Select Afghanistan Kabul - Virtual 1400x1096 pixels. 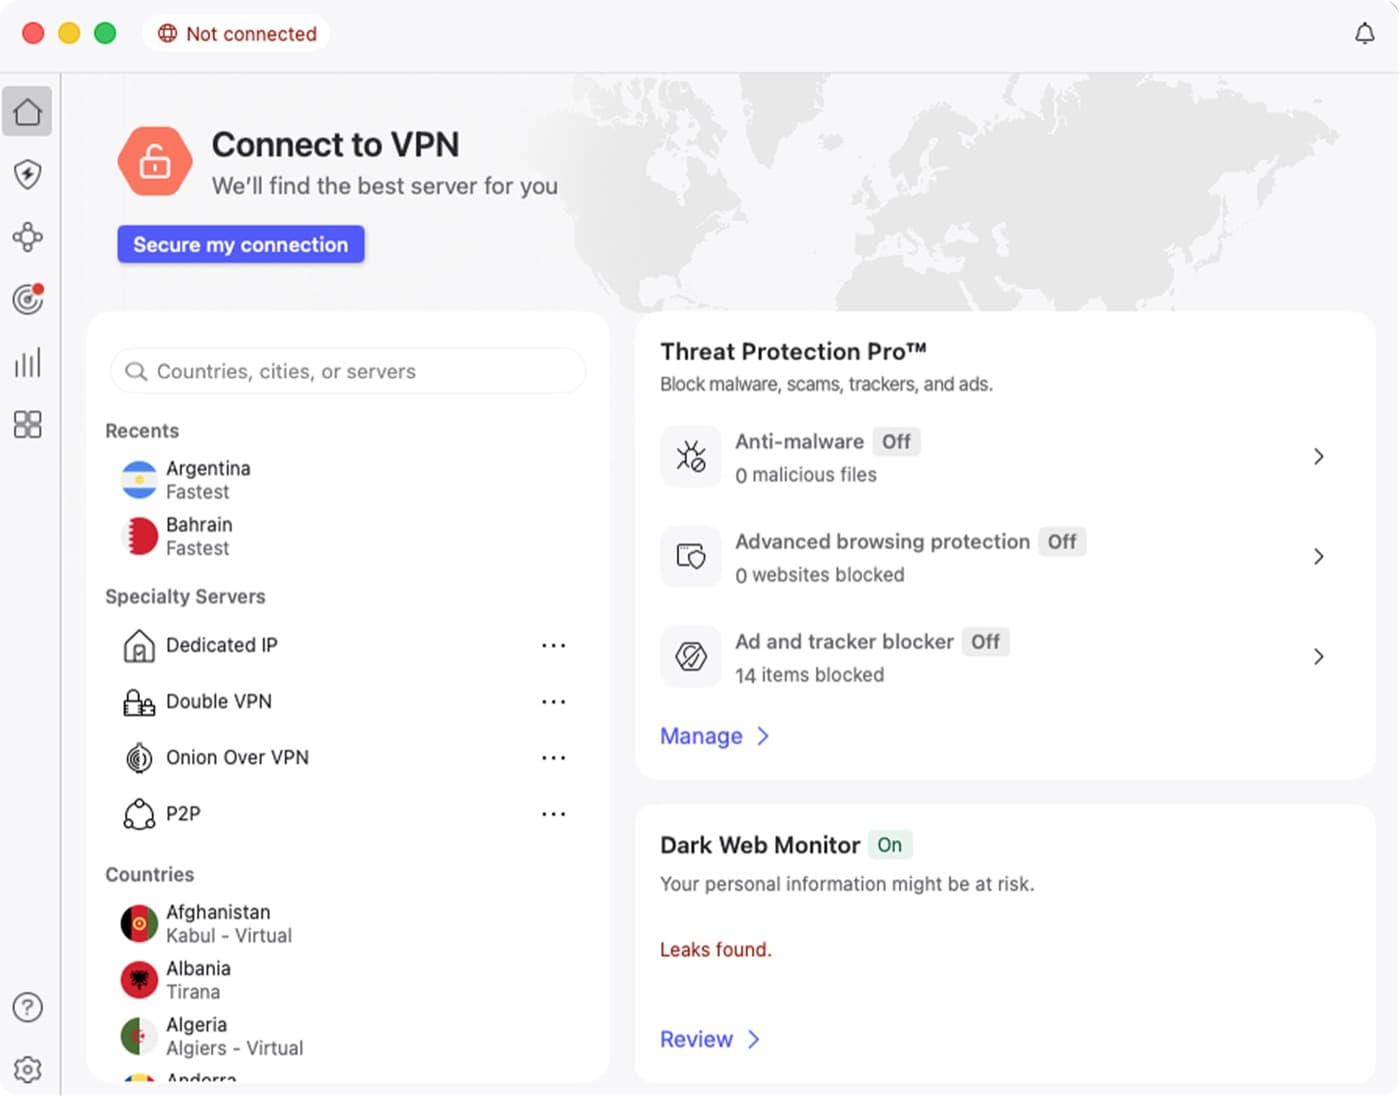pos(347,924)
